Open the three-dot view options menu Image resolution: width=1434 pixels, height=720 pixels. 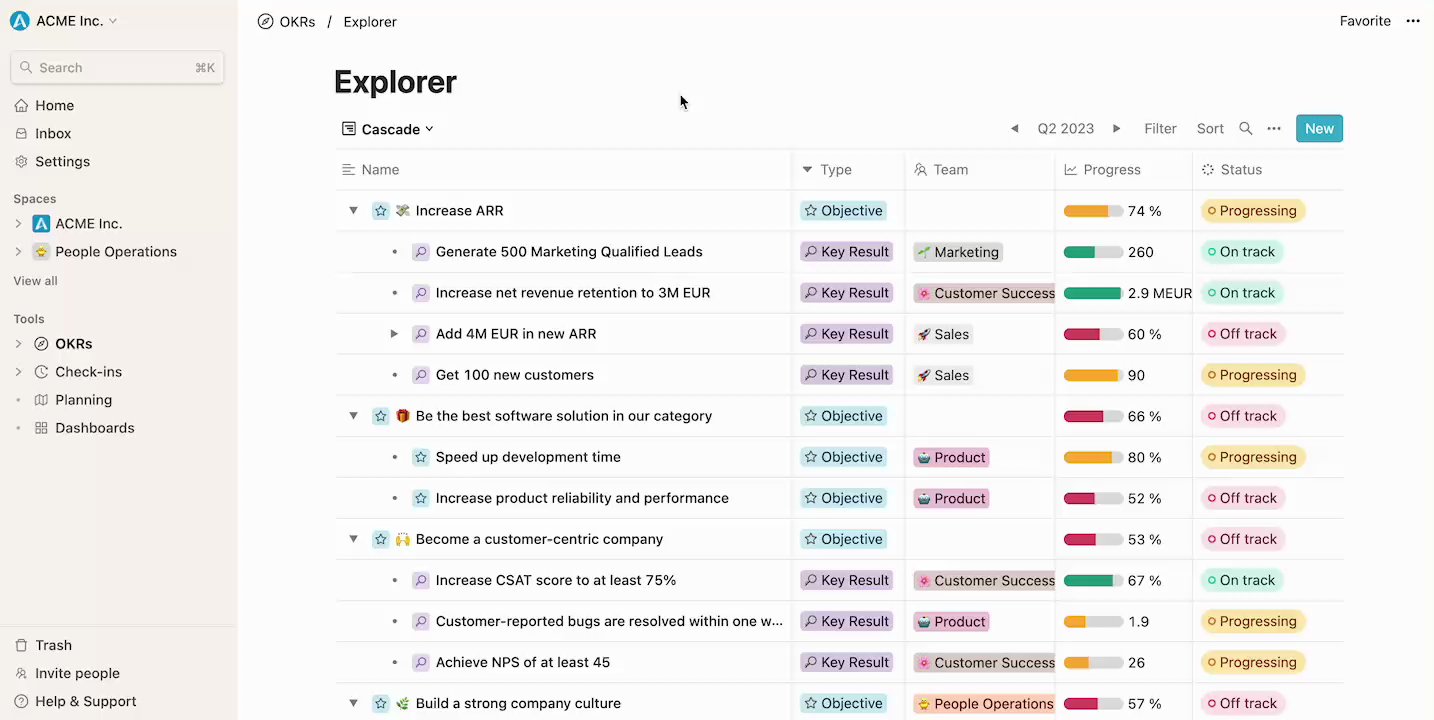[1274, 129]
